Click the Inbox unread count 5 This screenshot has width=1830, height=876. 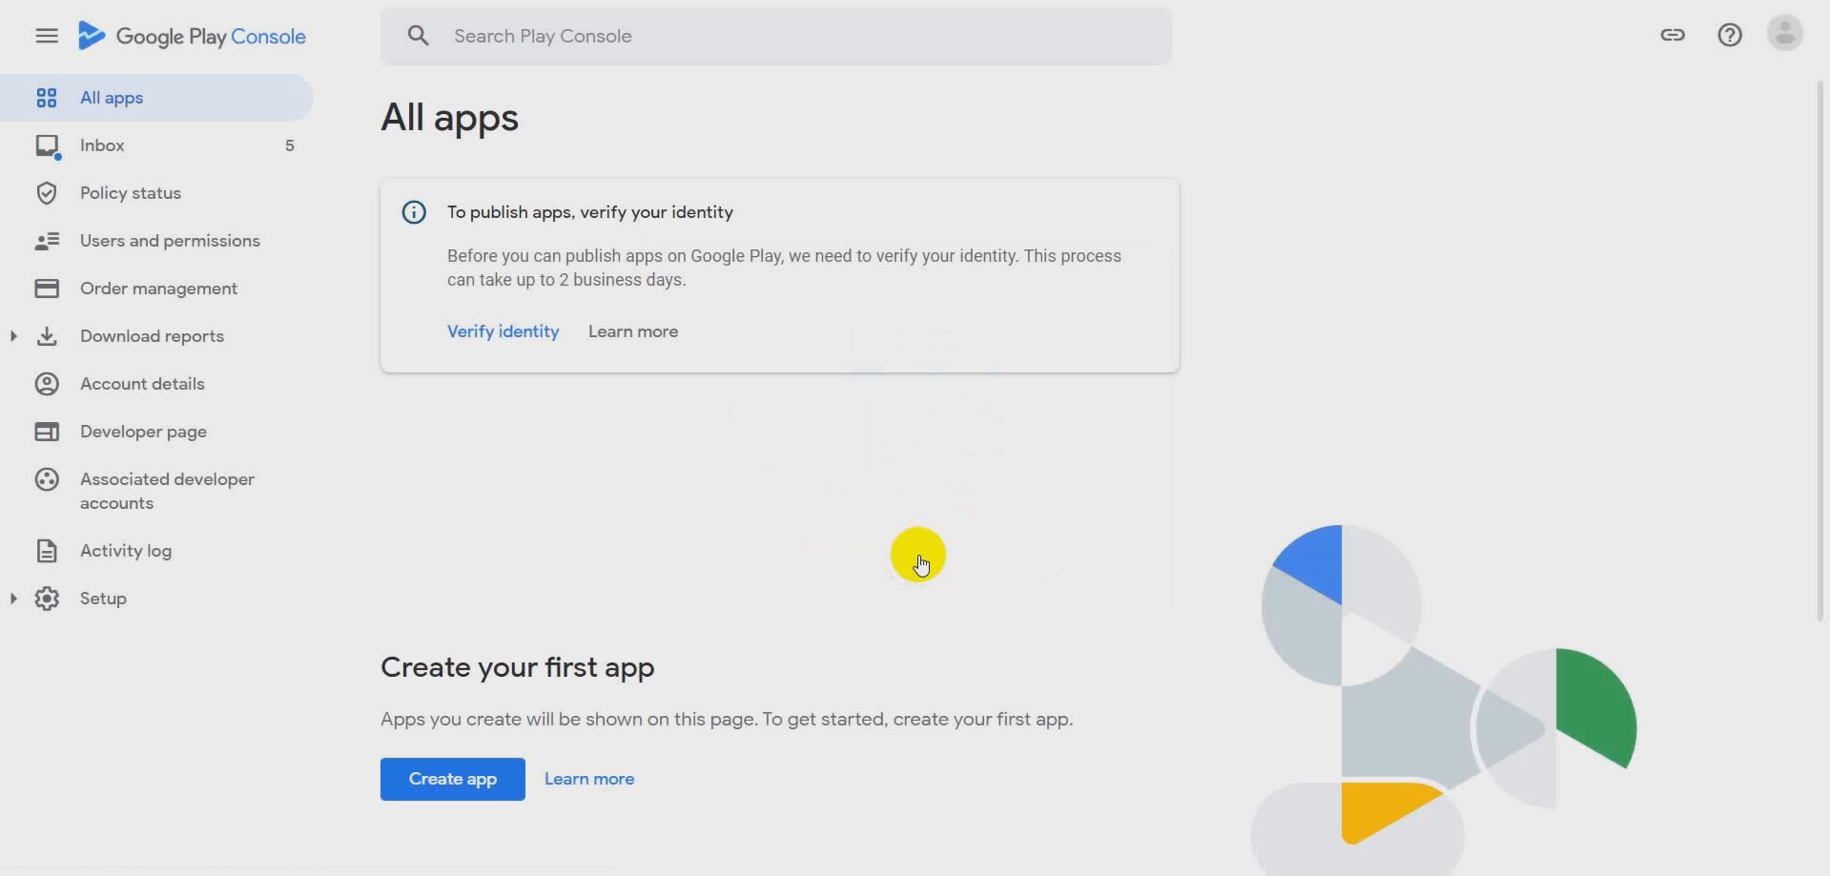point(289,146)
